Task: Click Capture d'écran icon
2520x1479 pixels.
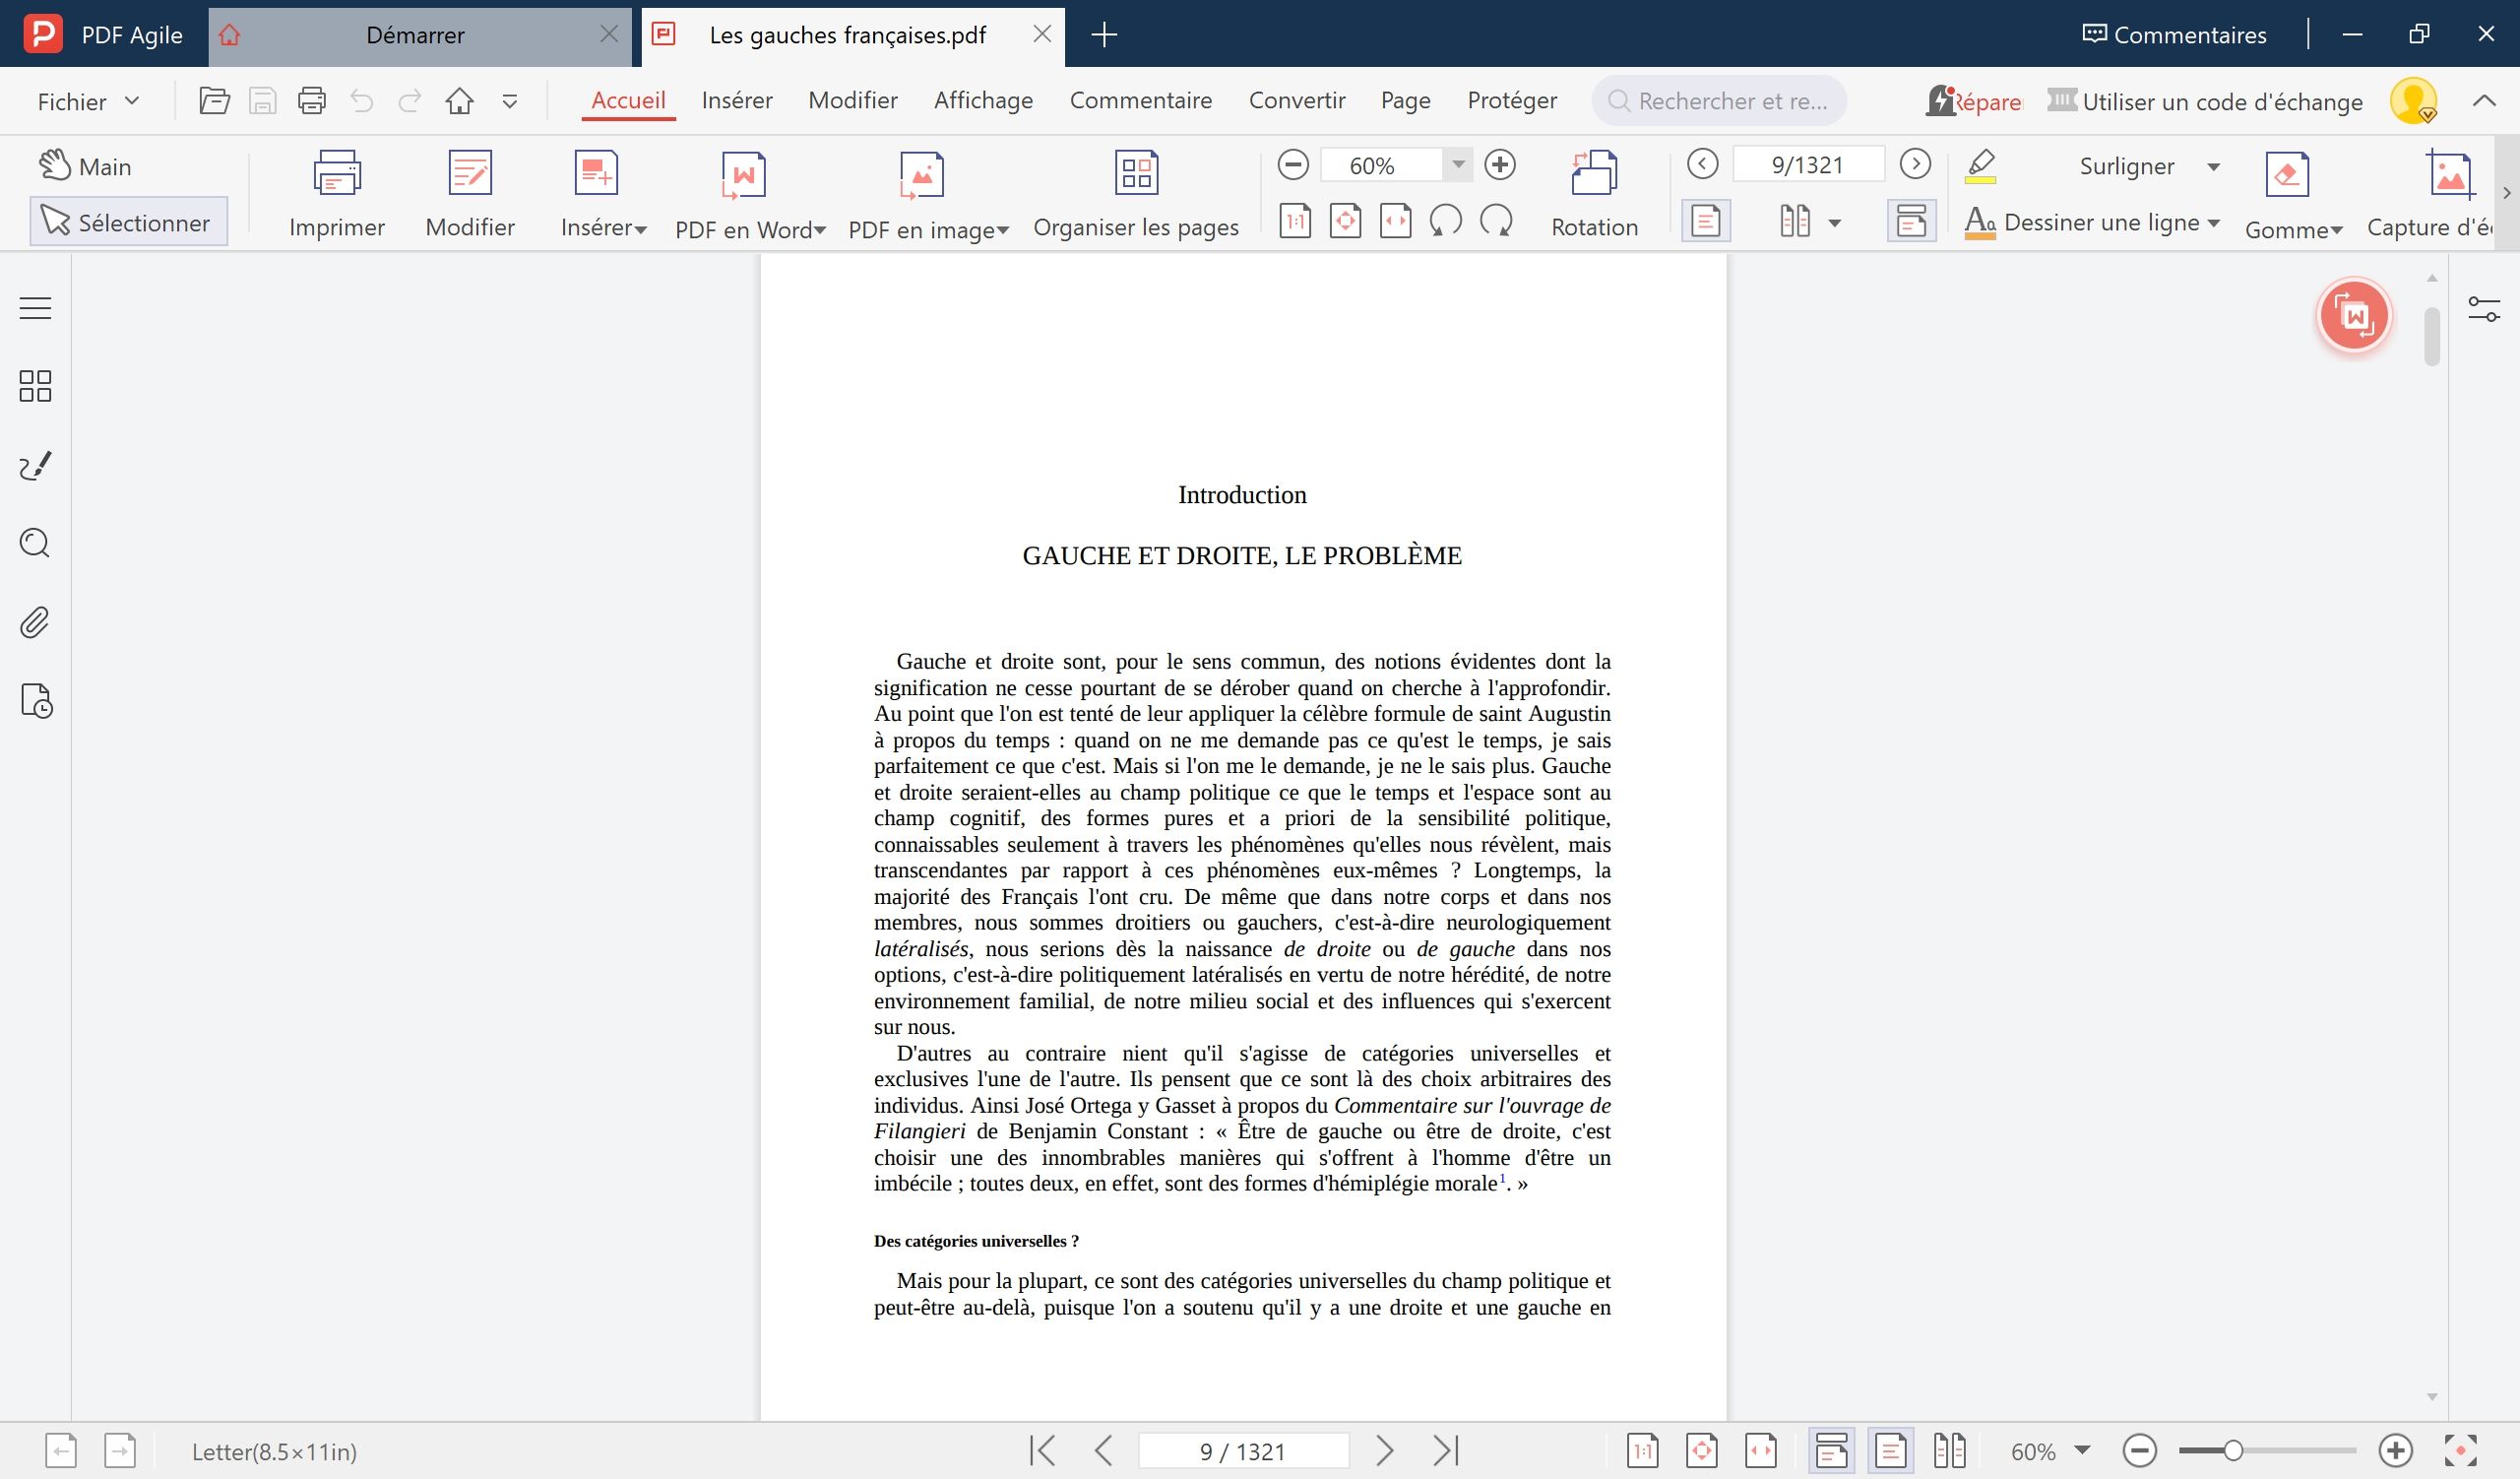Action: pos(2450,174)
